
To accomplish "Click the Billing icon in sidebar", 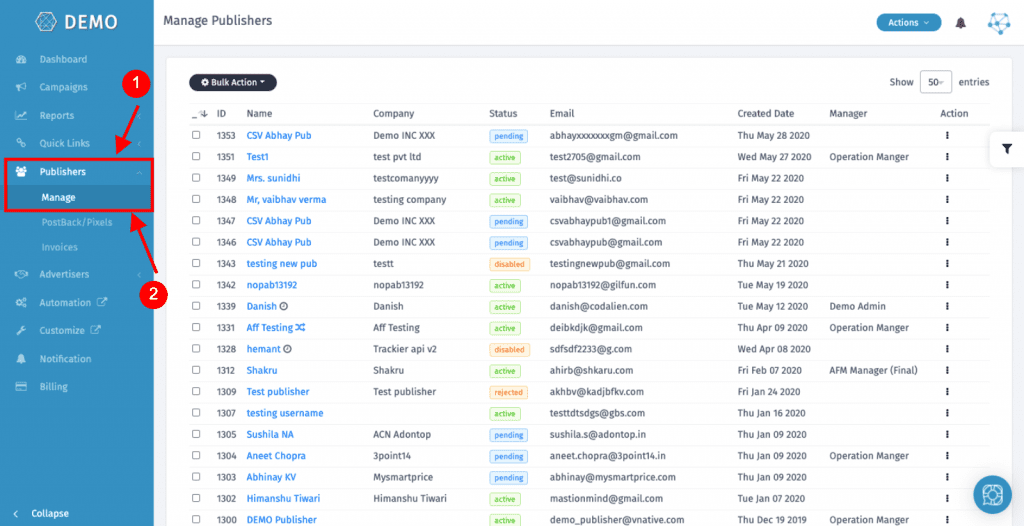I will click(x=21, y=387).
